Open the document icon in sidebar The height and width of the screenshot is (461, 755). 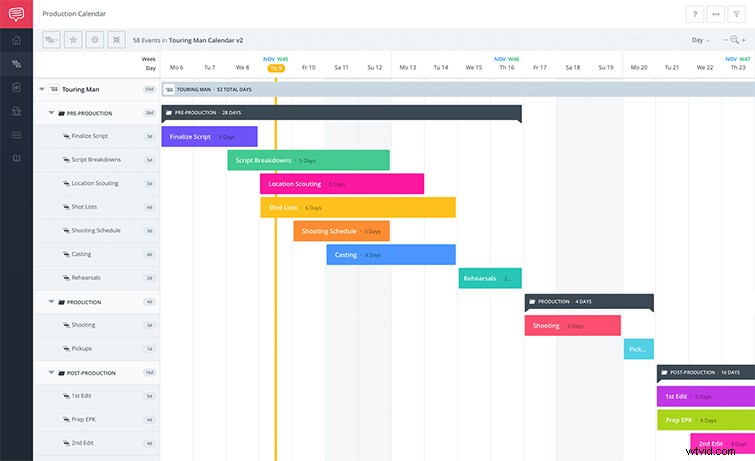(16, 88)
